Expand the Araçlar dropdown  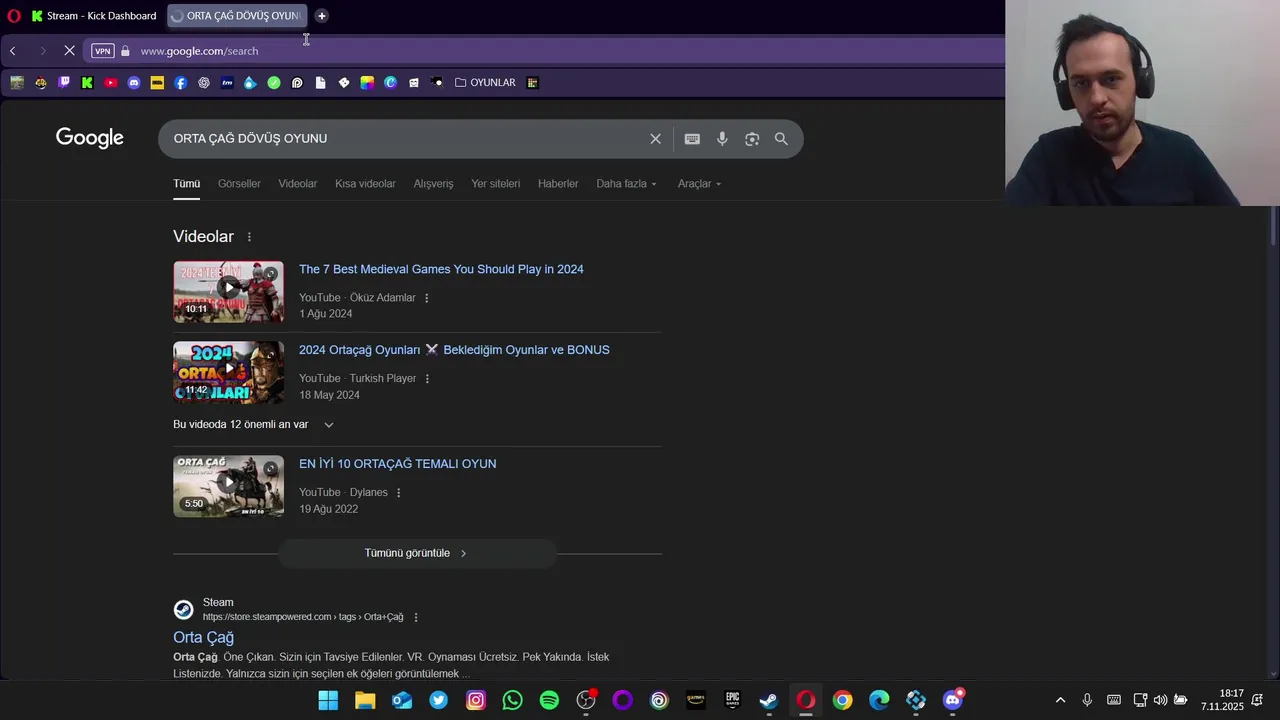[699, 184]
